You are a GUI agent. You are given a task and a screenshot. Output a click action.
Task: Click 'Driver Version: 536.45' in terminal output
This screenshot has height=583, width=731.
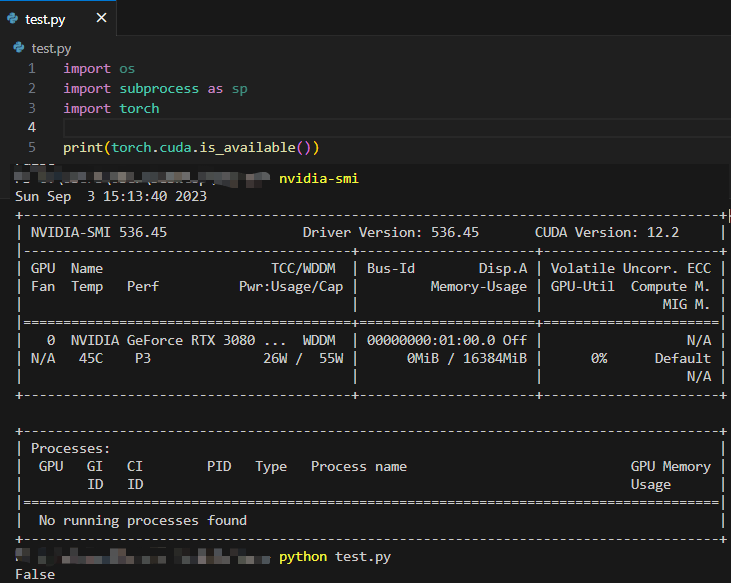(390, 232)
